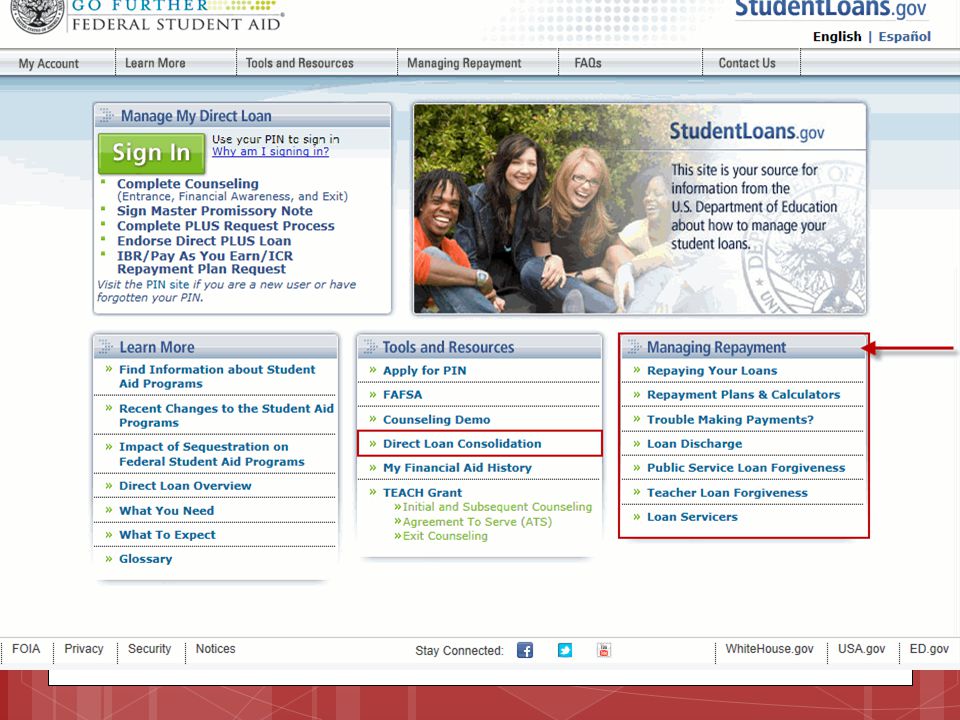
Task: Open Public Service Loan Forgiveness link
Action: pyautogui.click(x=746, y=468)
